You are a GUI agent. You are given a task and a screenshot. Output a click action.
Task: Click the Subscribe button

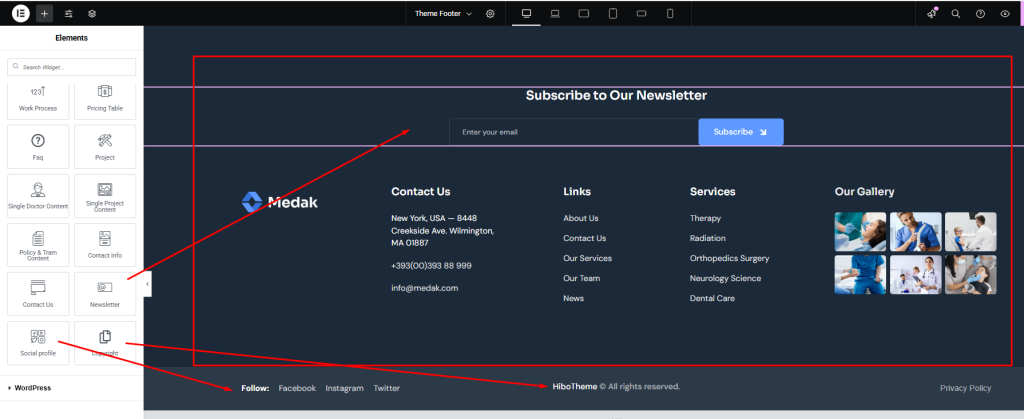[740, 132]
